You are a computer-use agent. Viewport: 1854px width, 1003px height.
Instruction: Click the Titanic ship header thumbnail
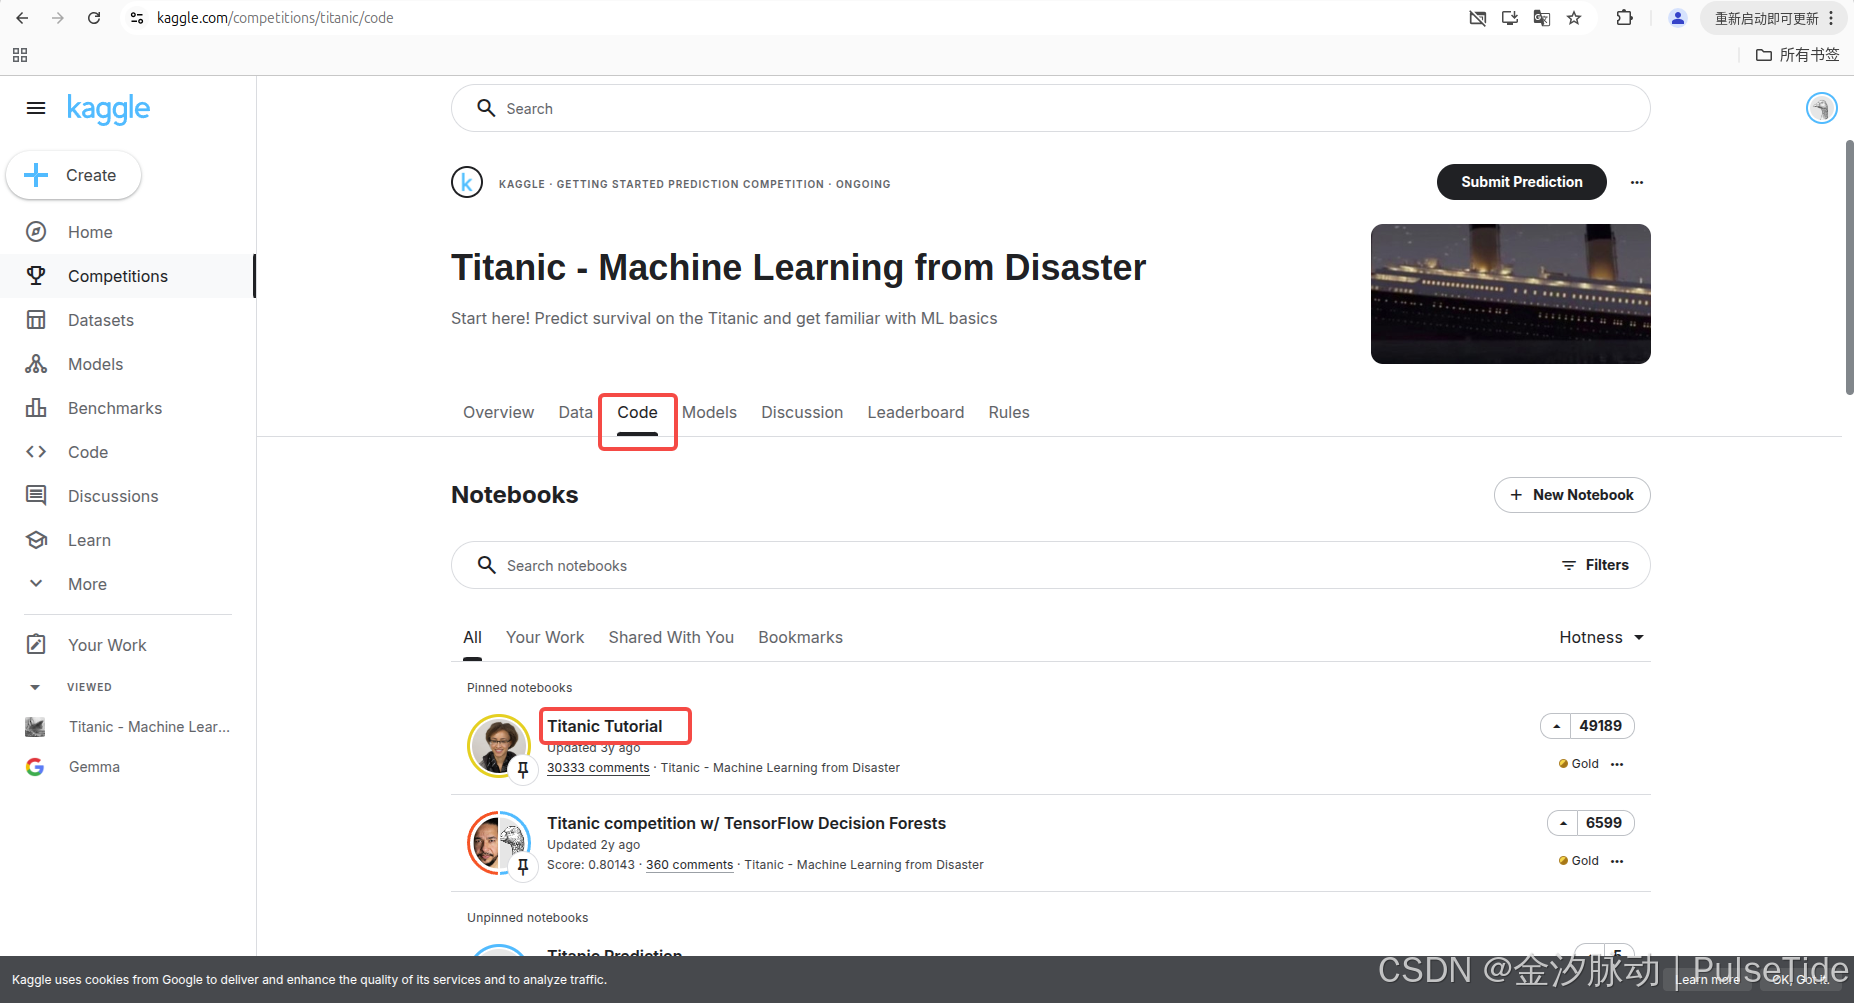(1510, 294)
